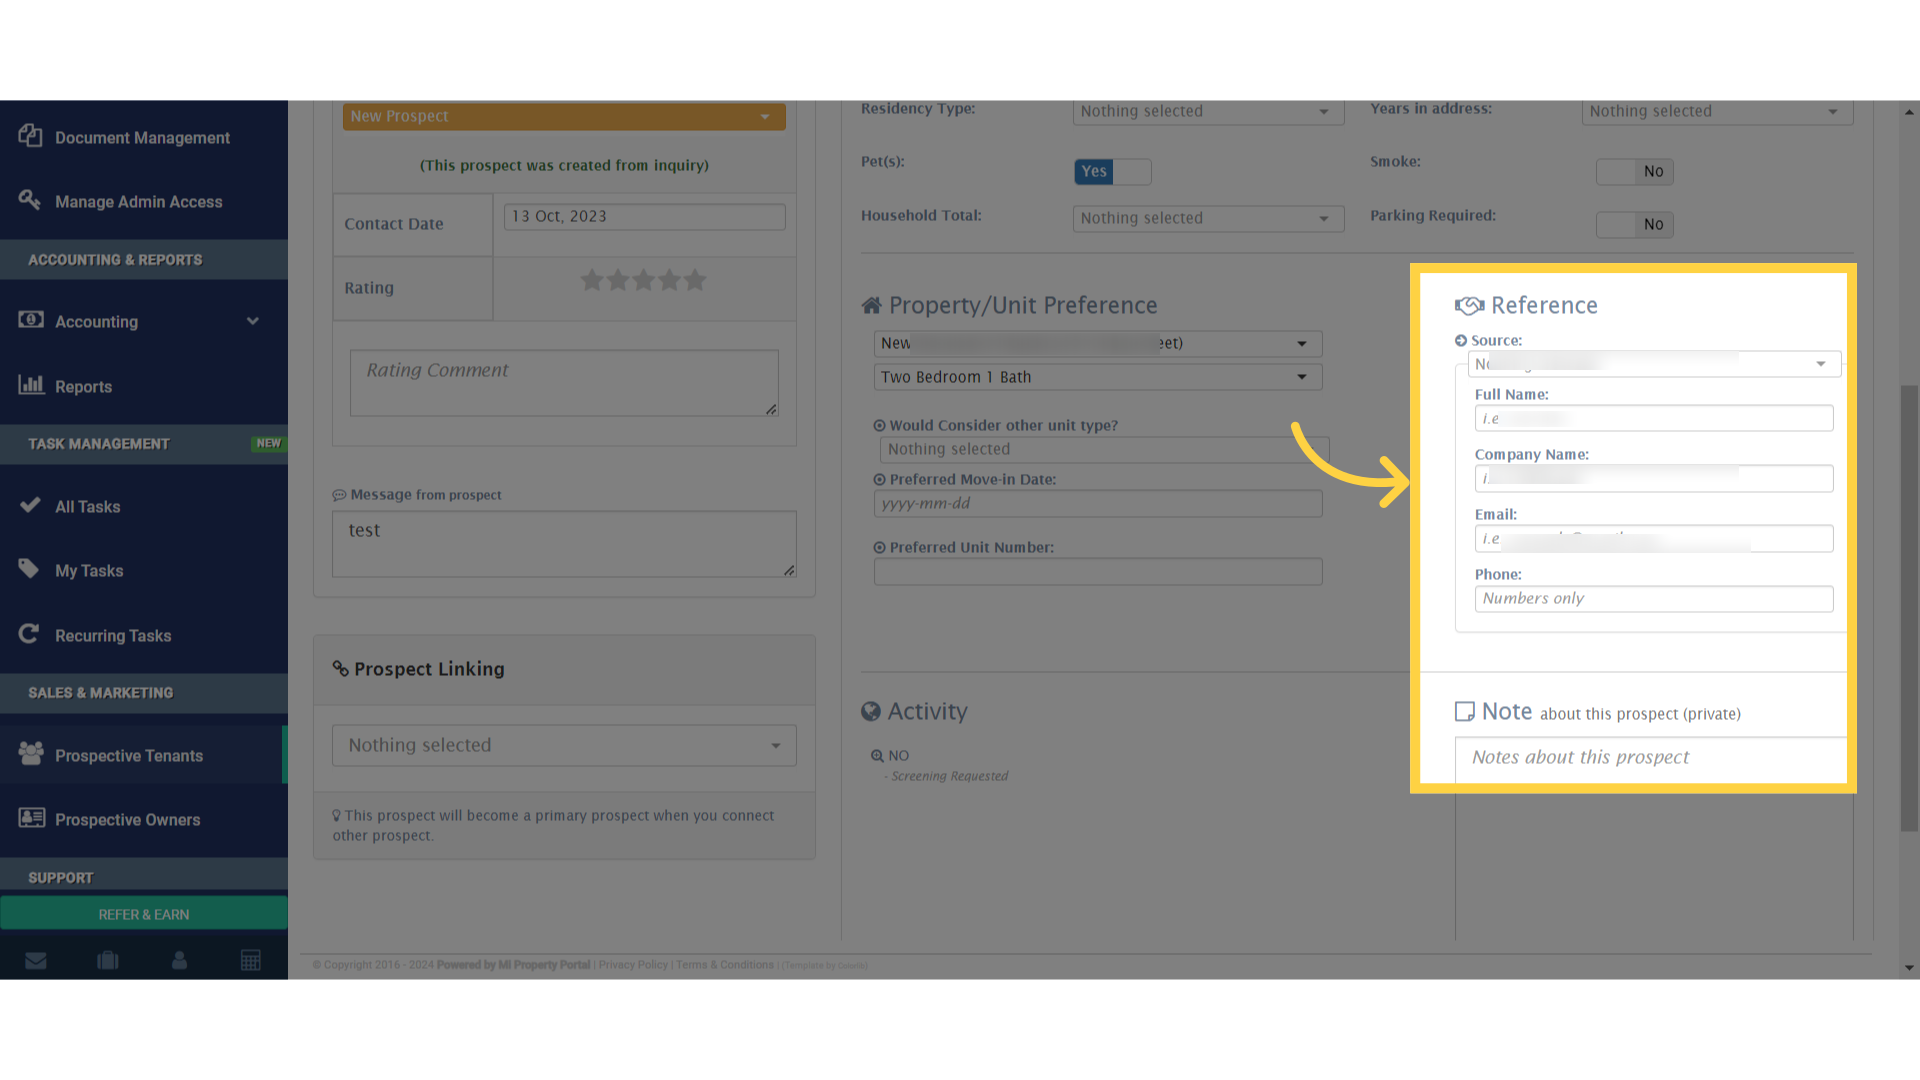Click the icon beside Would Consider other unit type
Screen dimensions: 1920x1080
(x=879, y=426)
